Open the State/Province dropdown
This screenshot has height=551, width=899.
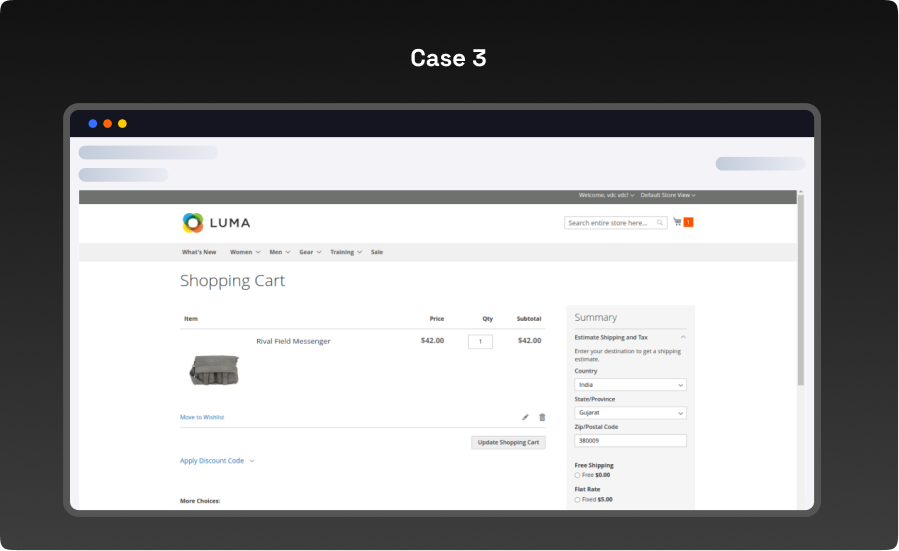point(630,412)
